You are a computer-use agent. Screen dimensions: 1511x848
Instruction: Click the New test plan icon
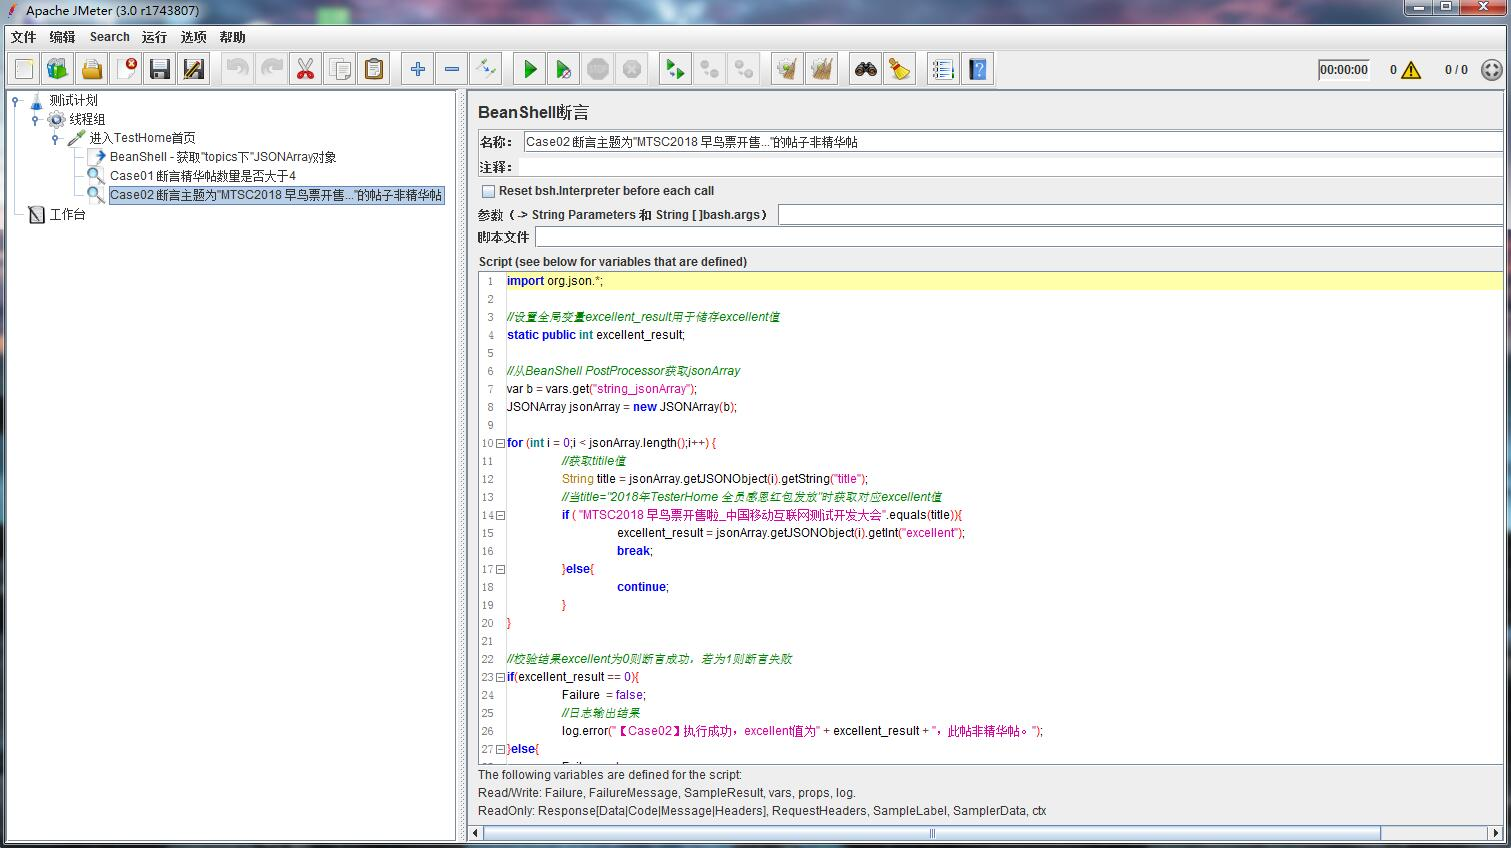pos(24,69)
